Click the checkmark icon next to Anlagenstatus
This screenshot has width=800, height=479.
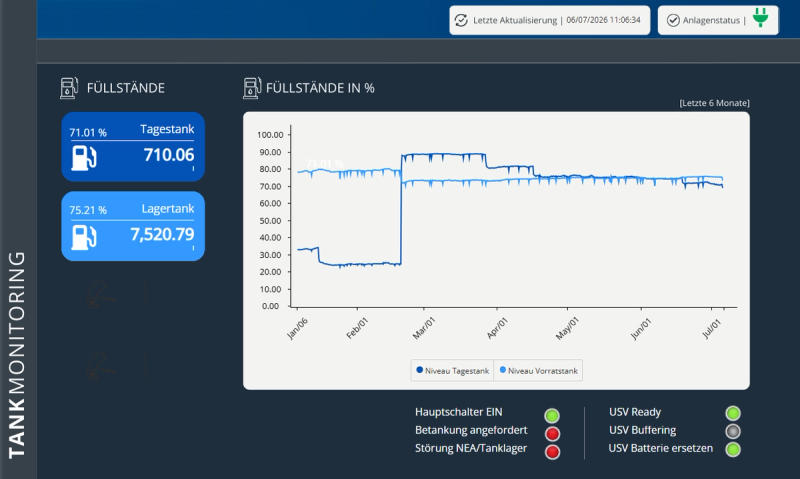[673, 20]
